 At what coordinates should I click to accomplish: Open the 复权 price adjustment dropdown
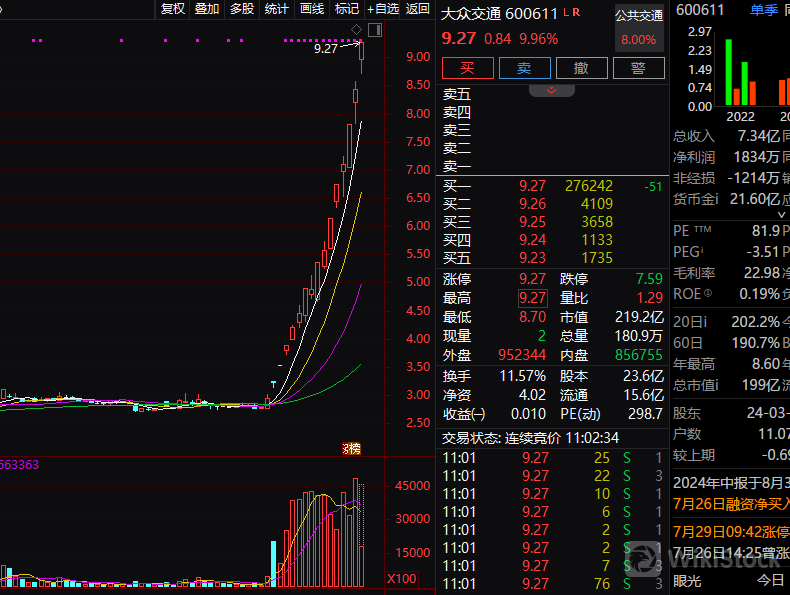tap(173, 9)
